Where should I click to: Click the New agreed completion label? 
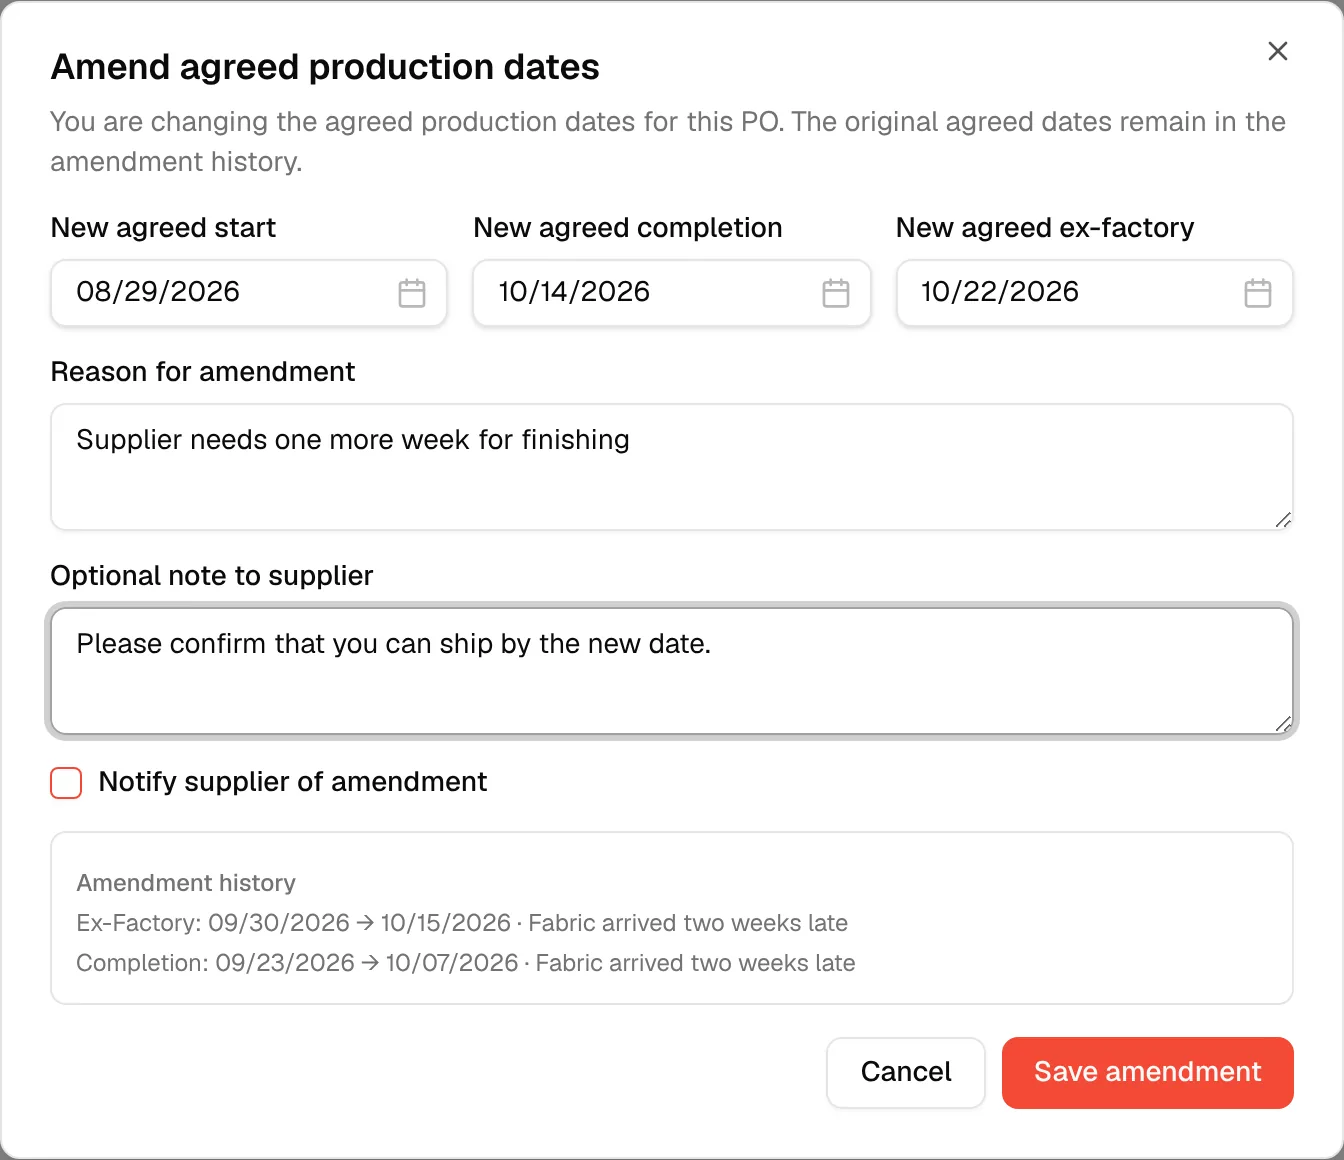[628, 228]
